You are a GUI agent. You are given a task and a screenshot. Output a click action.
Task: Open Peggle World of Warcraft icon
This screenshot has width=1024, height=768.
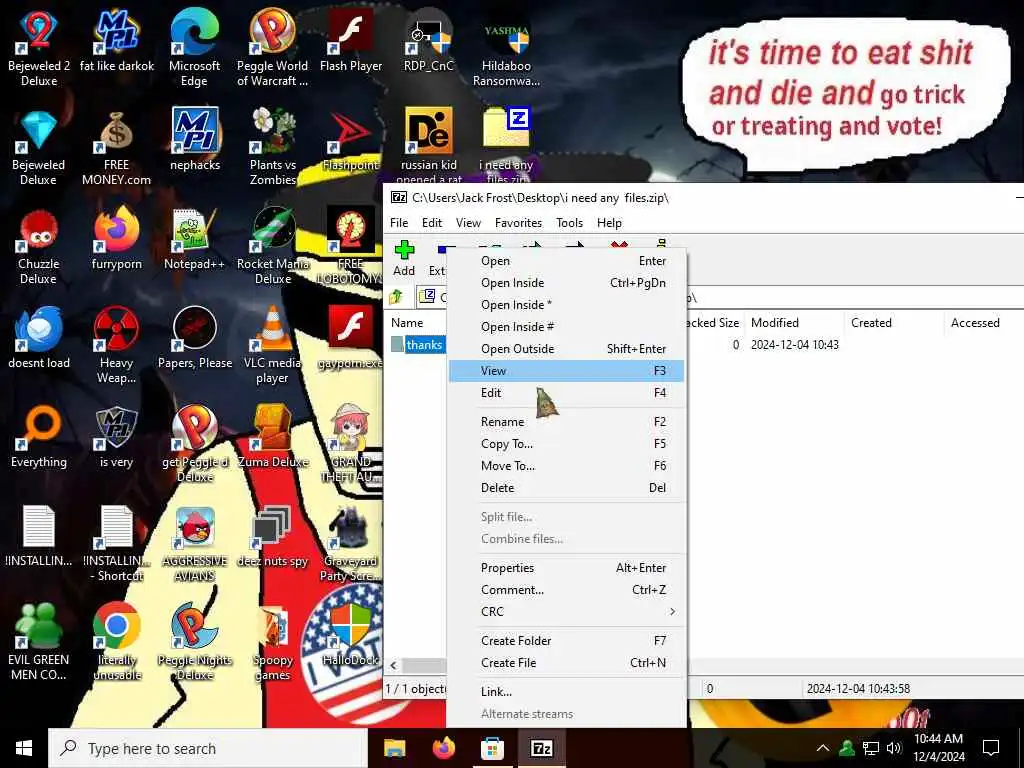pos(272,47)
